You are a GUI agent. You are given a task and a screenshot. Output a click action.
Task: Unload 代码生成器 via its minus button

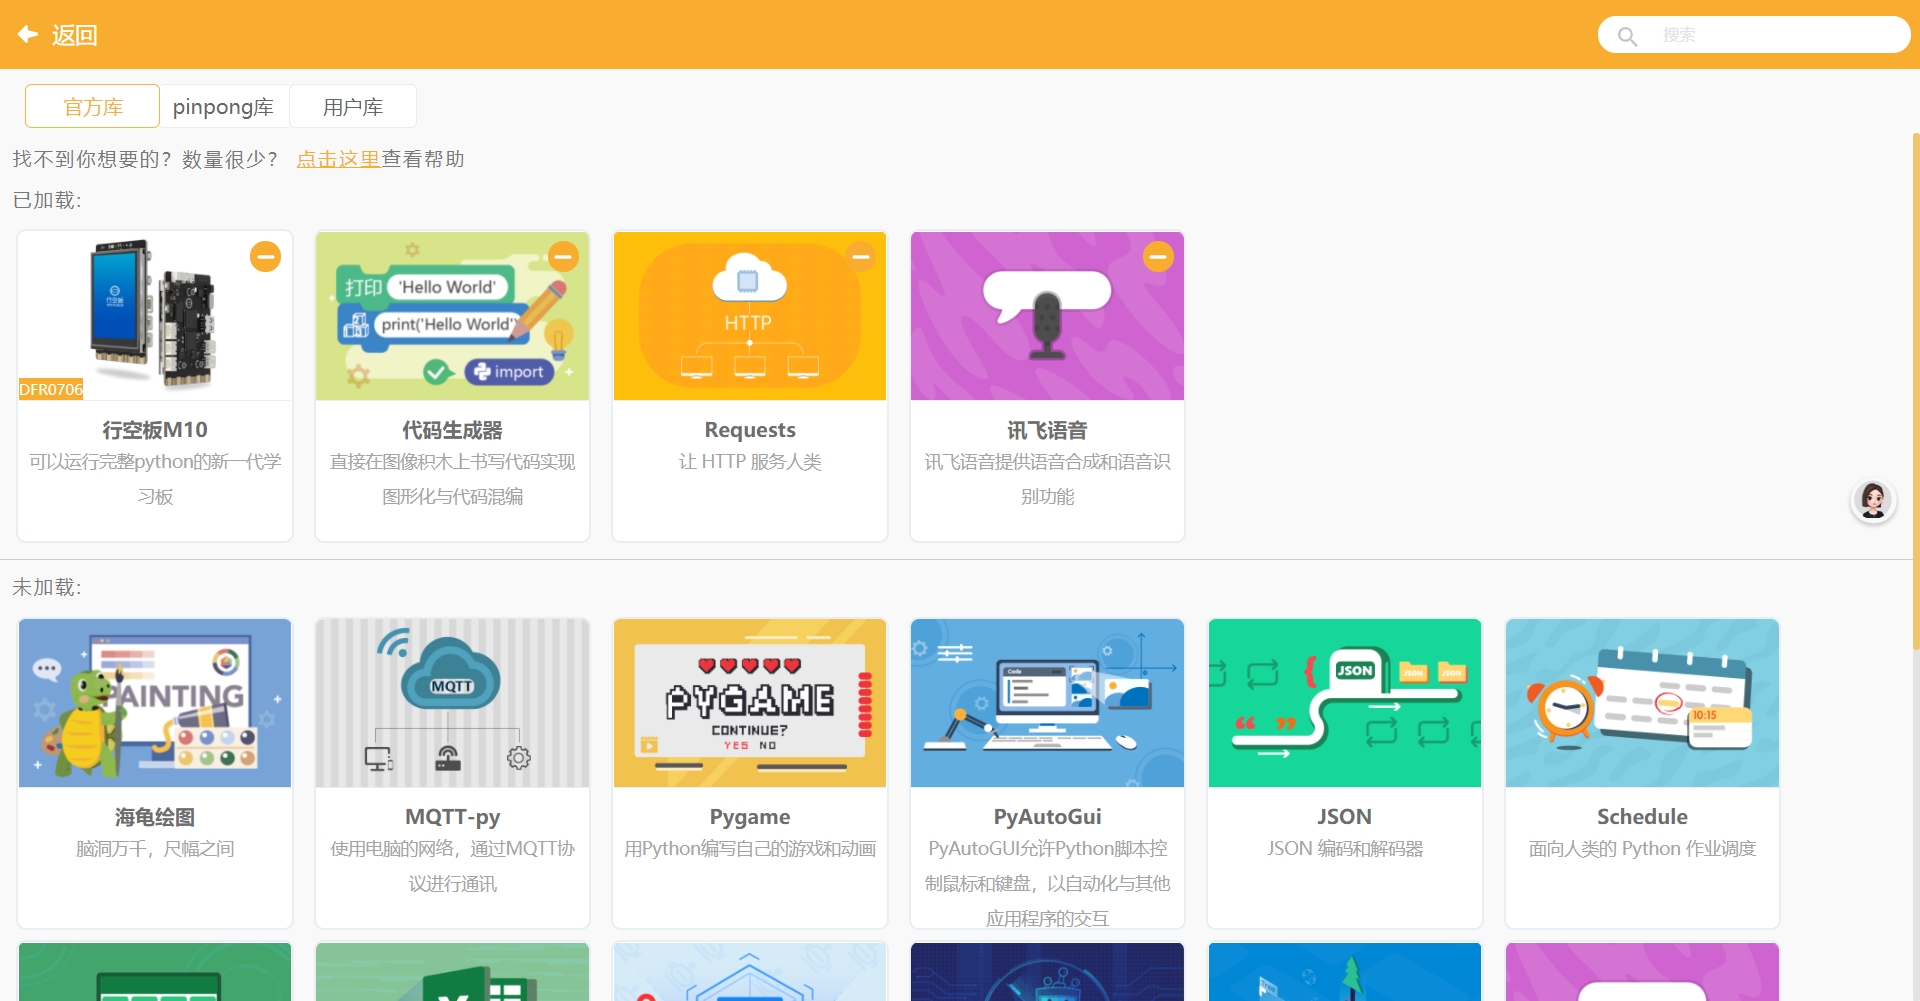tap(563, 257)
